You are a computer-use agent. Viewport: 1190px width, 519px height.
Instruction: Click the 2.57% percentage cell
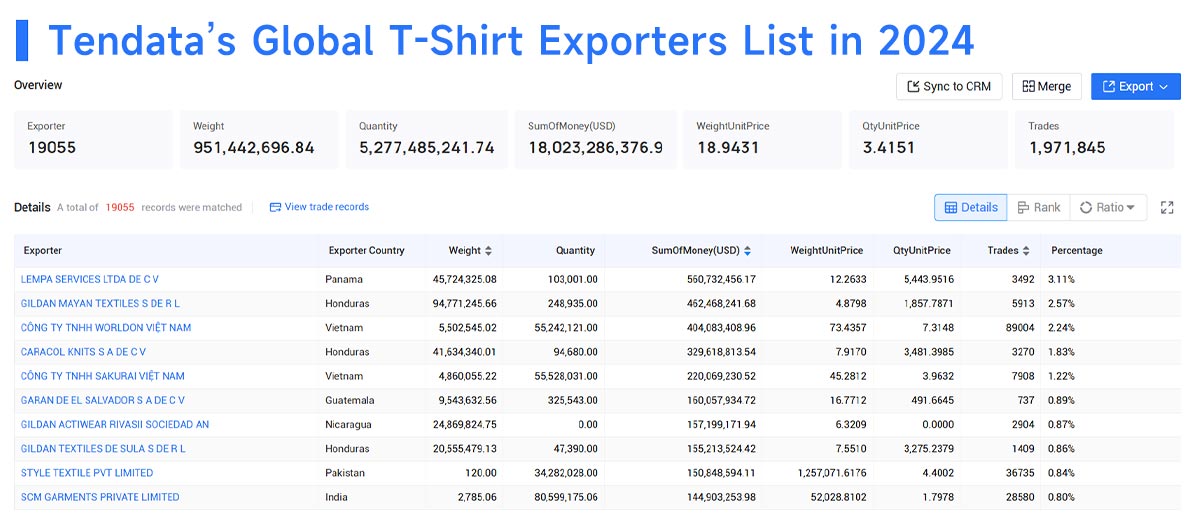1062,304
